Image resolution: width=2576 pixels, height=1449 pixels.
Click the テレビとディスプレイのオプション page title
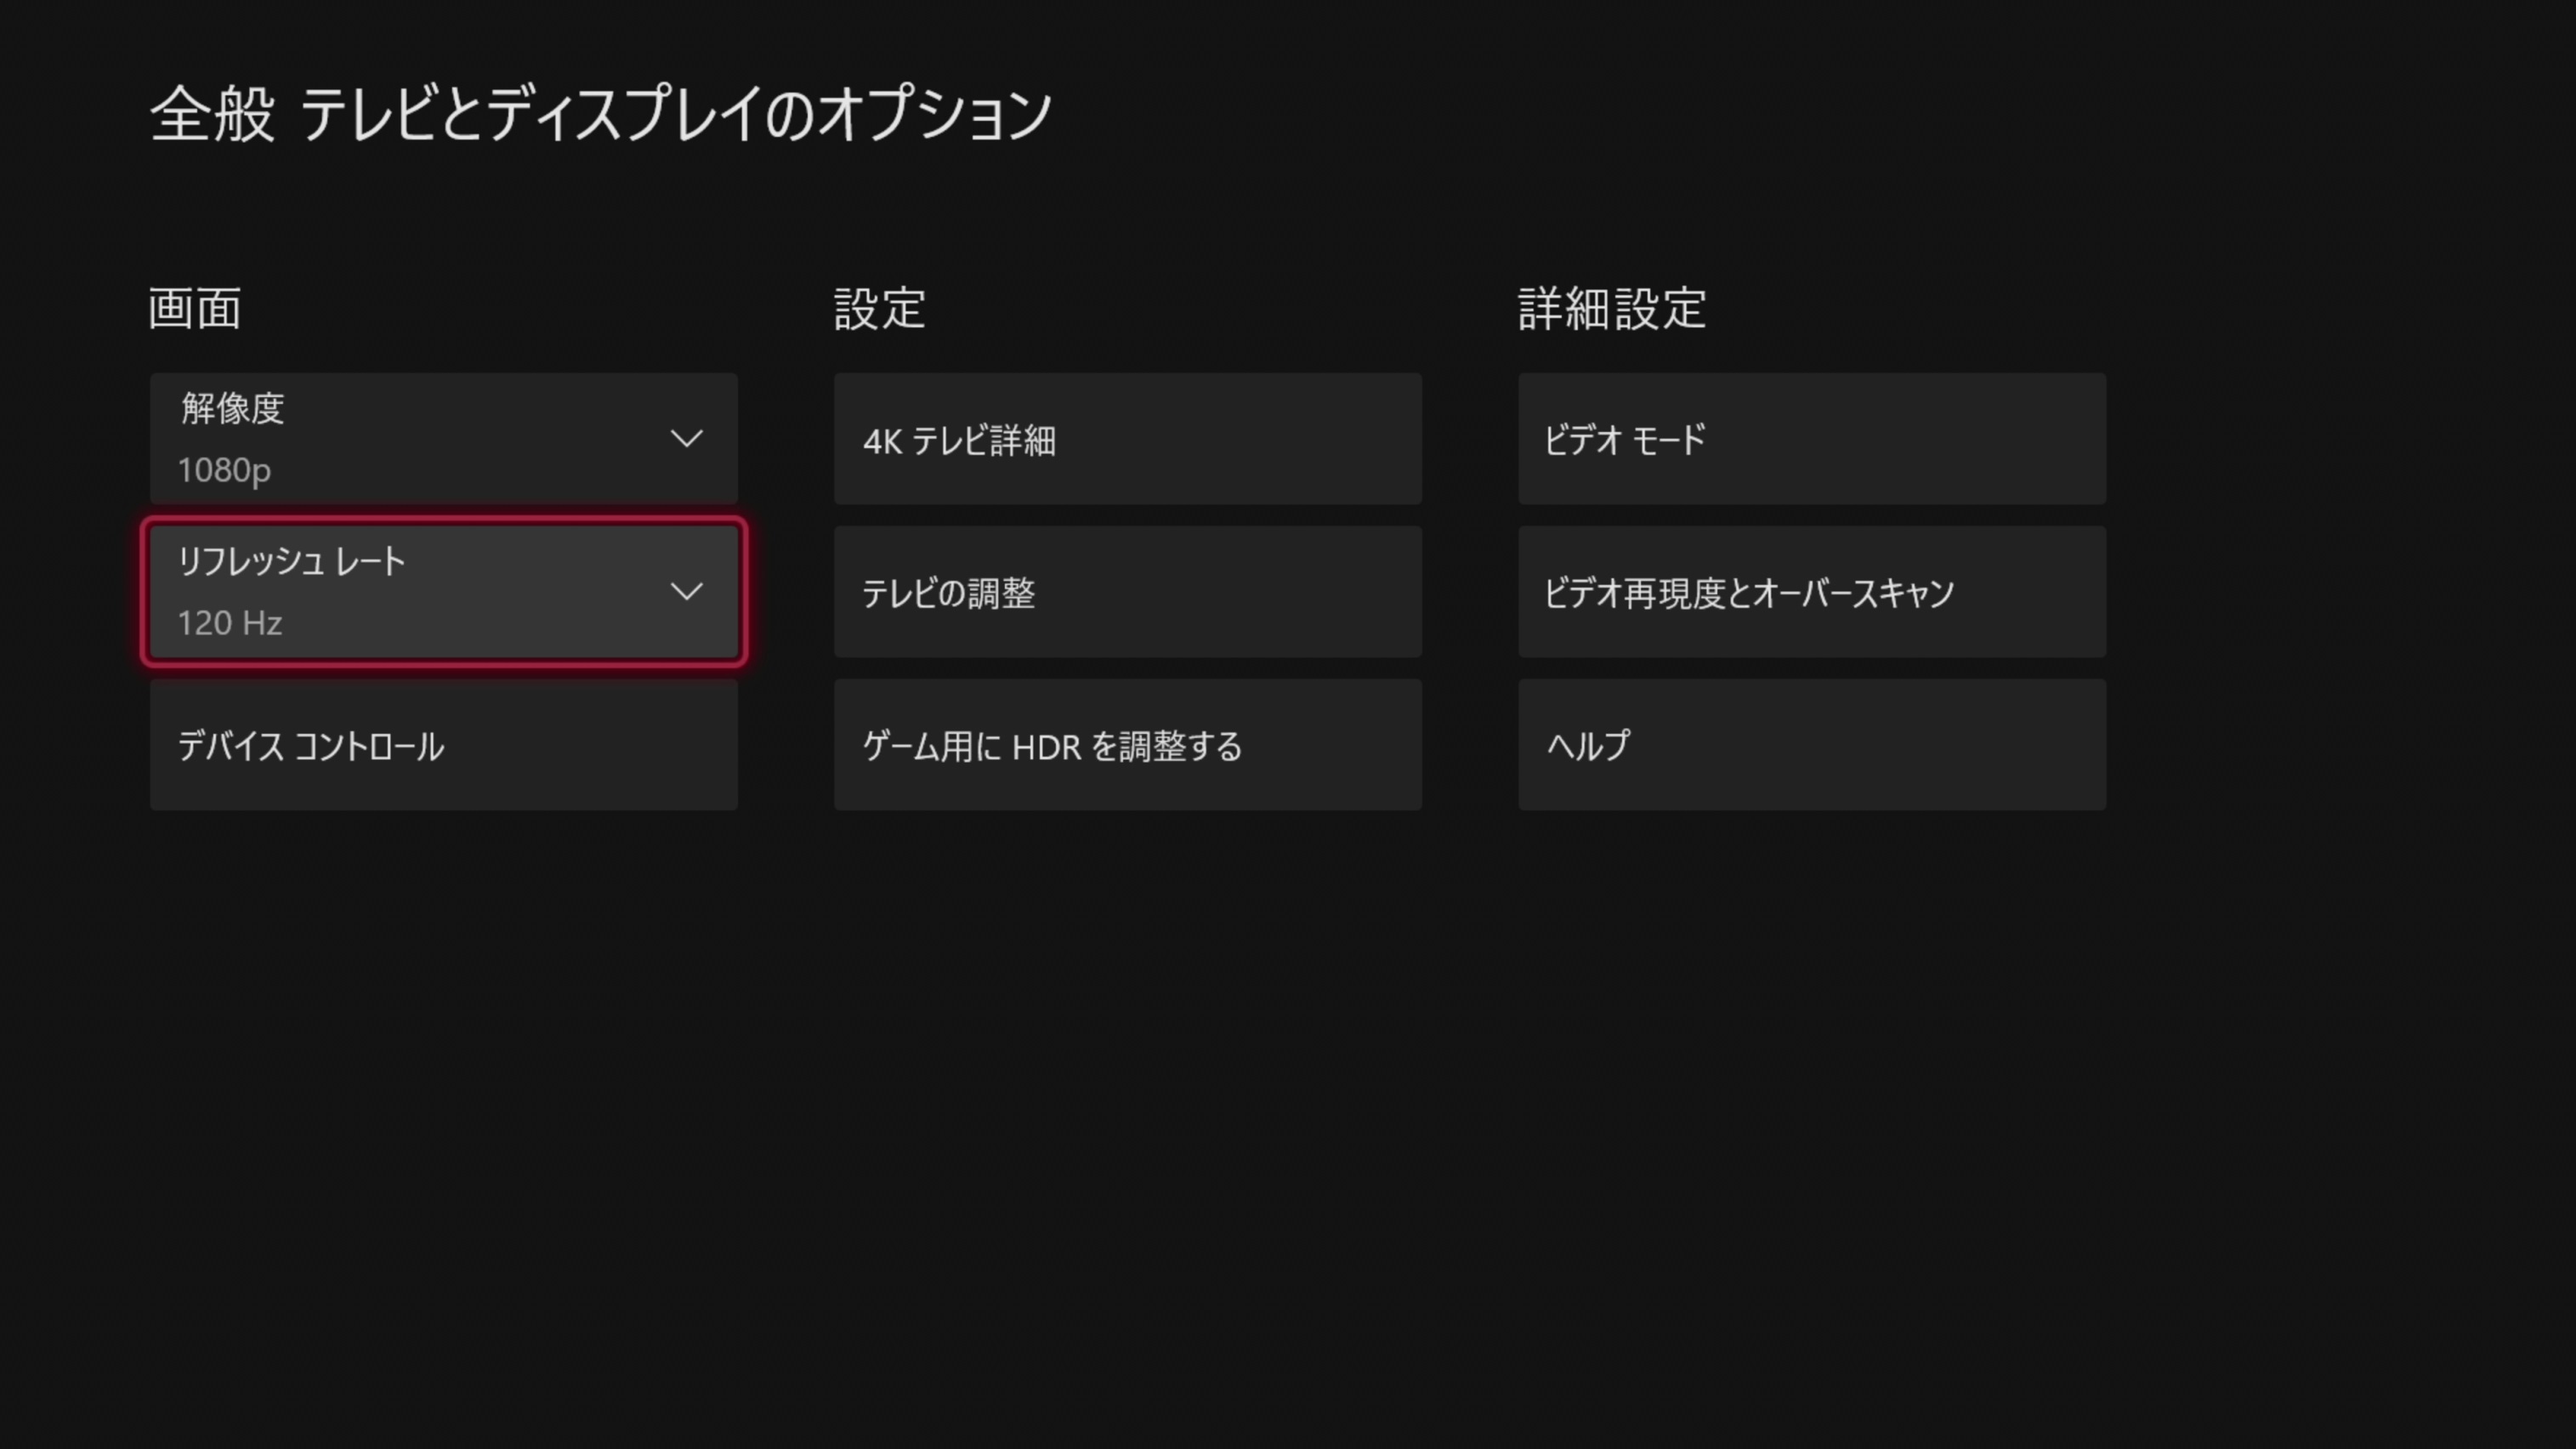click(675, 114)
